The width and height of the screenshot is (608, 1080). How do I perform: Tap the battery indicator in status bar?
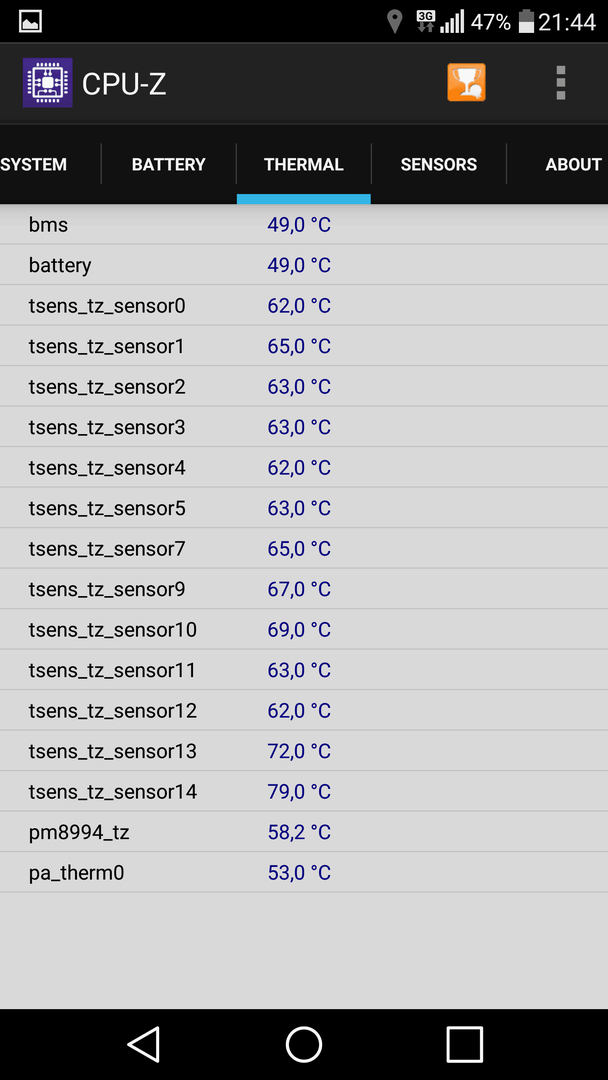[x=527, y=21]
